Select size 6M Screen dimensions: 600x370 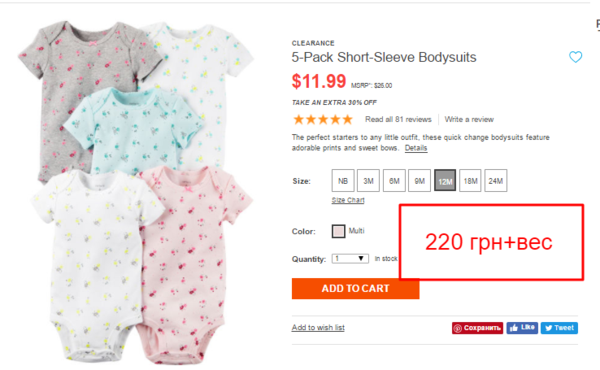pyautogui.click(x=394, y=181)
